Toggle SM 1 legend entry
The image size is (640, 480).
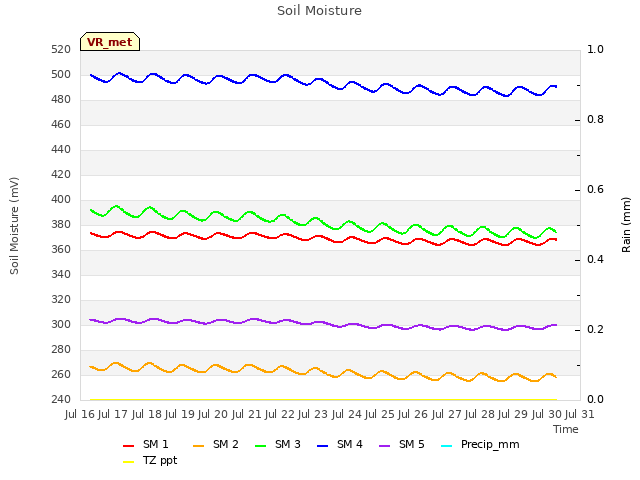145,444
